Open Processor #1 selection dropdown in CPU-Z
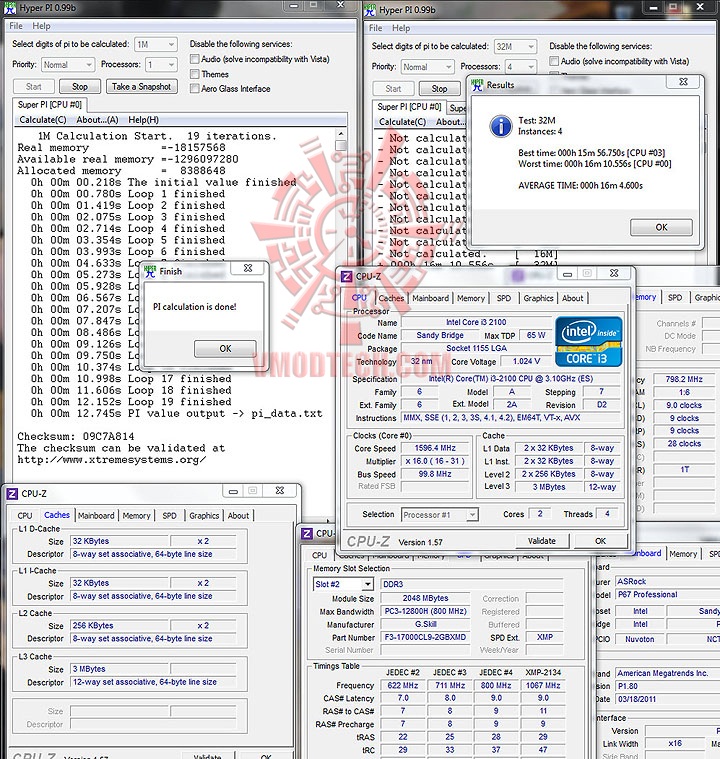The width and height of the screenshot is (720, 759). click(440, 515)
